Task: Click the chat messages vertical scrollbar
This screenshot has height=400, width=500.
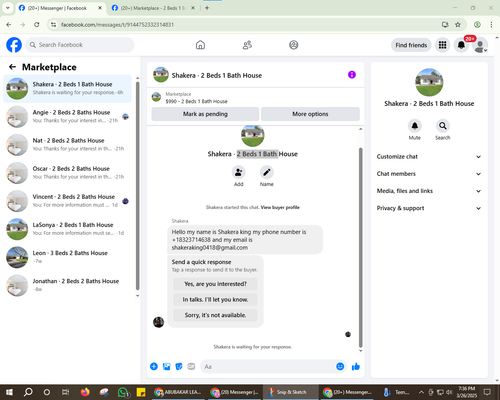Action: coord(360,247)
